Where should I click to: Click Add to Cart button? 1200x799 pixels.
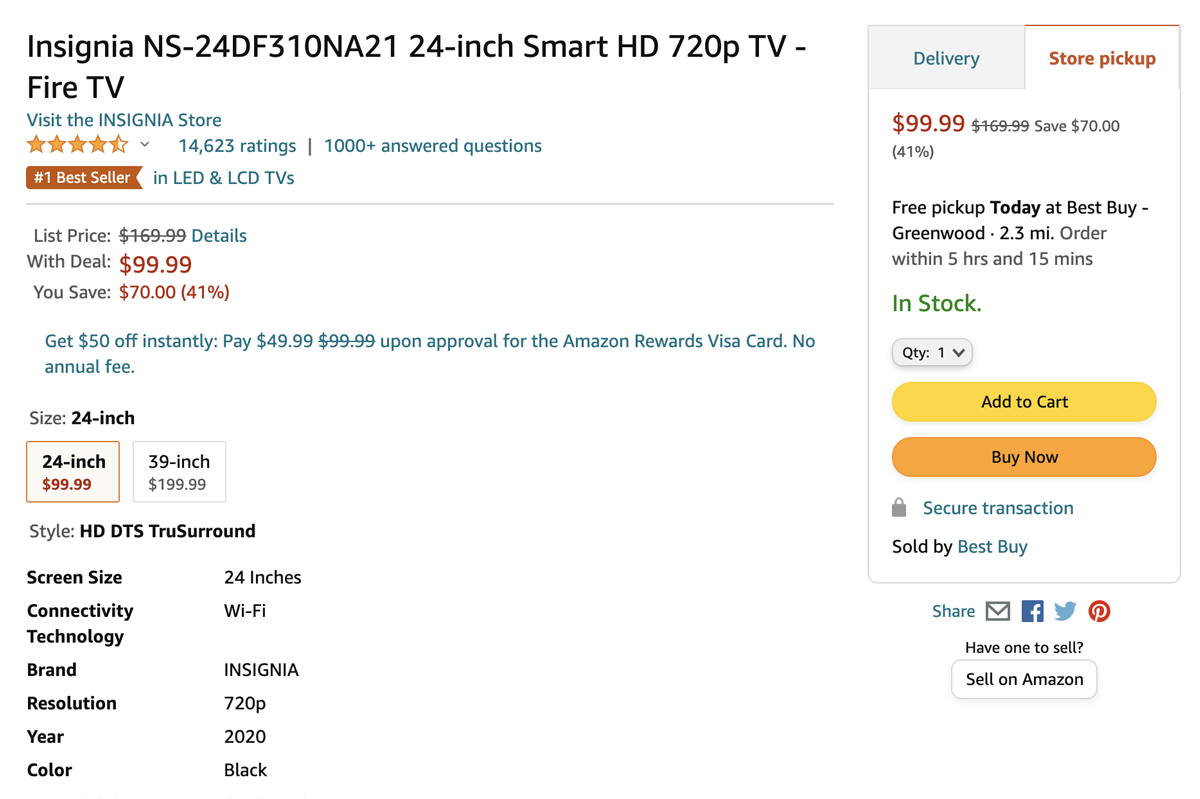pos(1024,402)
